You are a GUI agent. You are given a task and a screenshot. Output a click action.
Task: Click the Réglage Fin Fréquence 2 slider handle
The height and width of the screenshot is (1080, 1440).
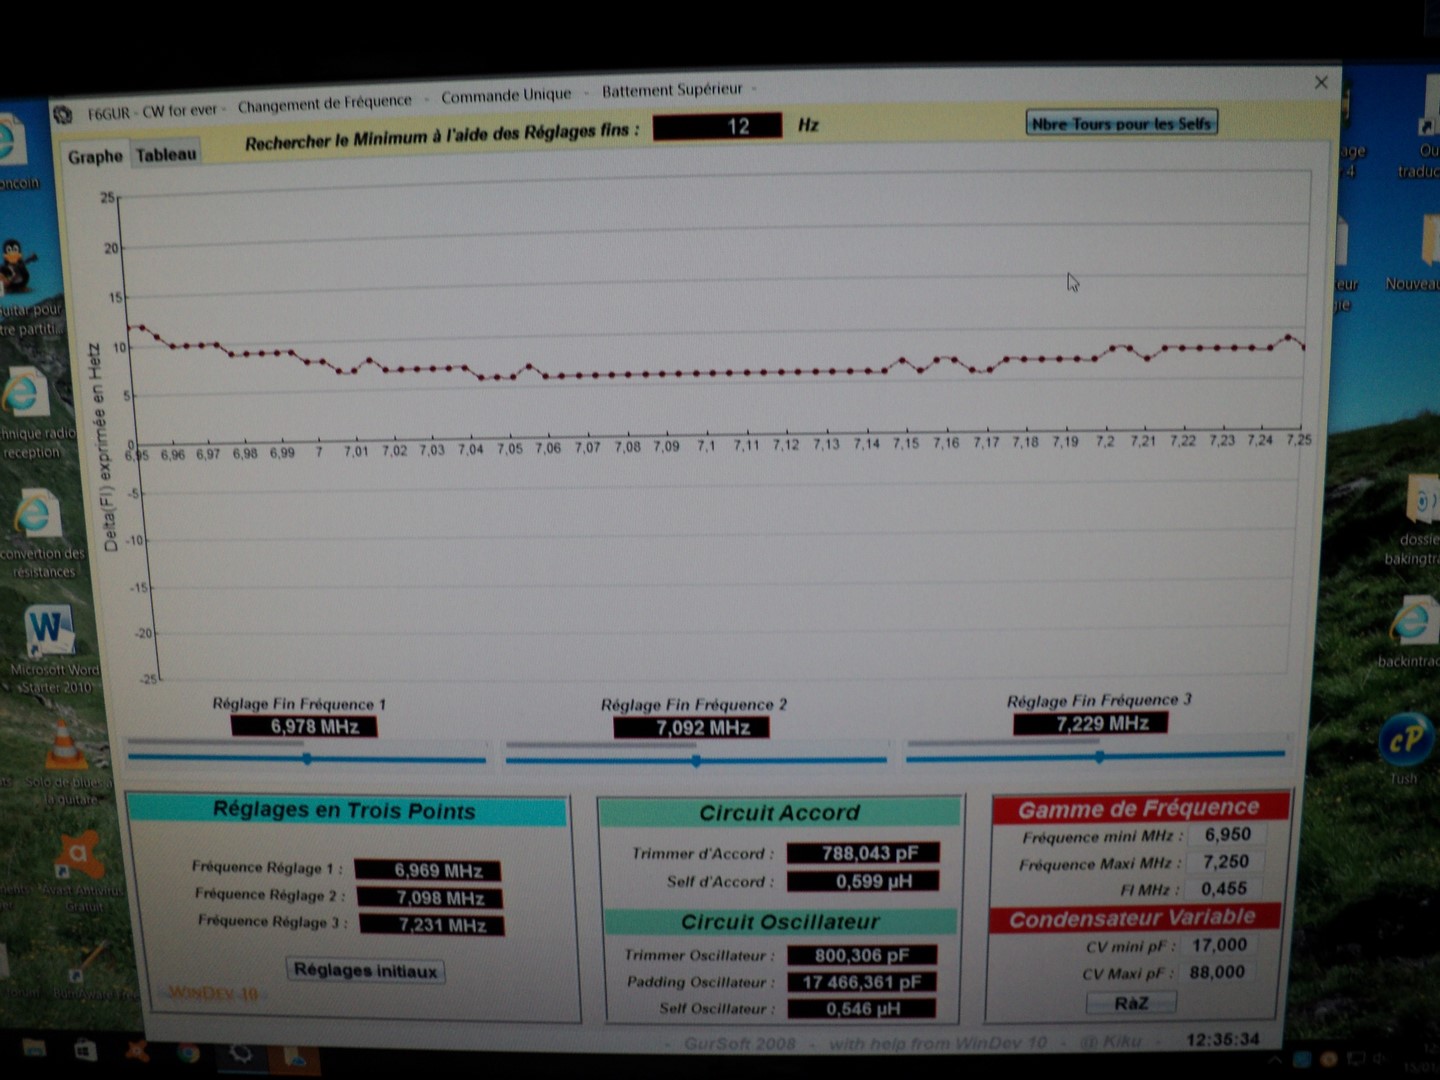696,761
